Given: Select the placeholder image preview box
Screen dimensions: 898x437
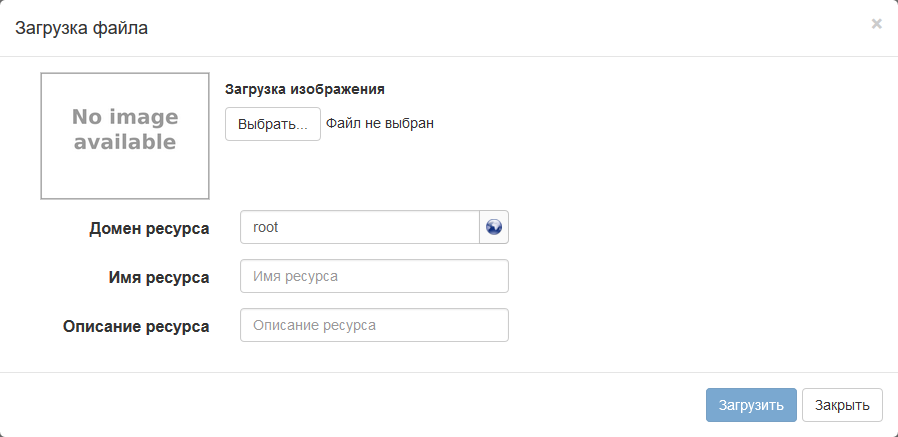Looking at the screenshot, I should [125, 136].
